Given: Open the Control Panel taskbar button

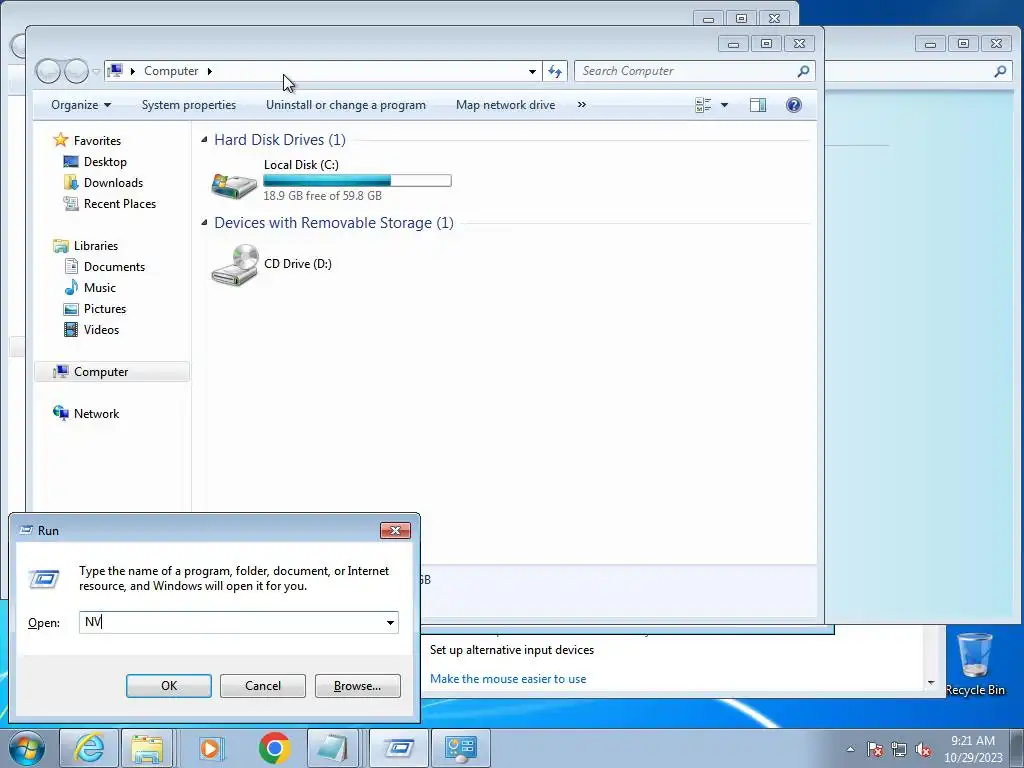Looking at the screenshot, I should (460, 748).
